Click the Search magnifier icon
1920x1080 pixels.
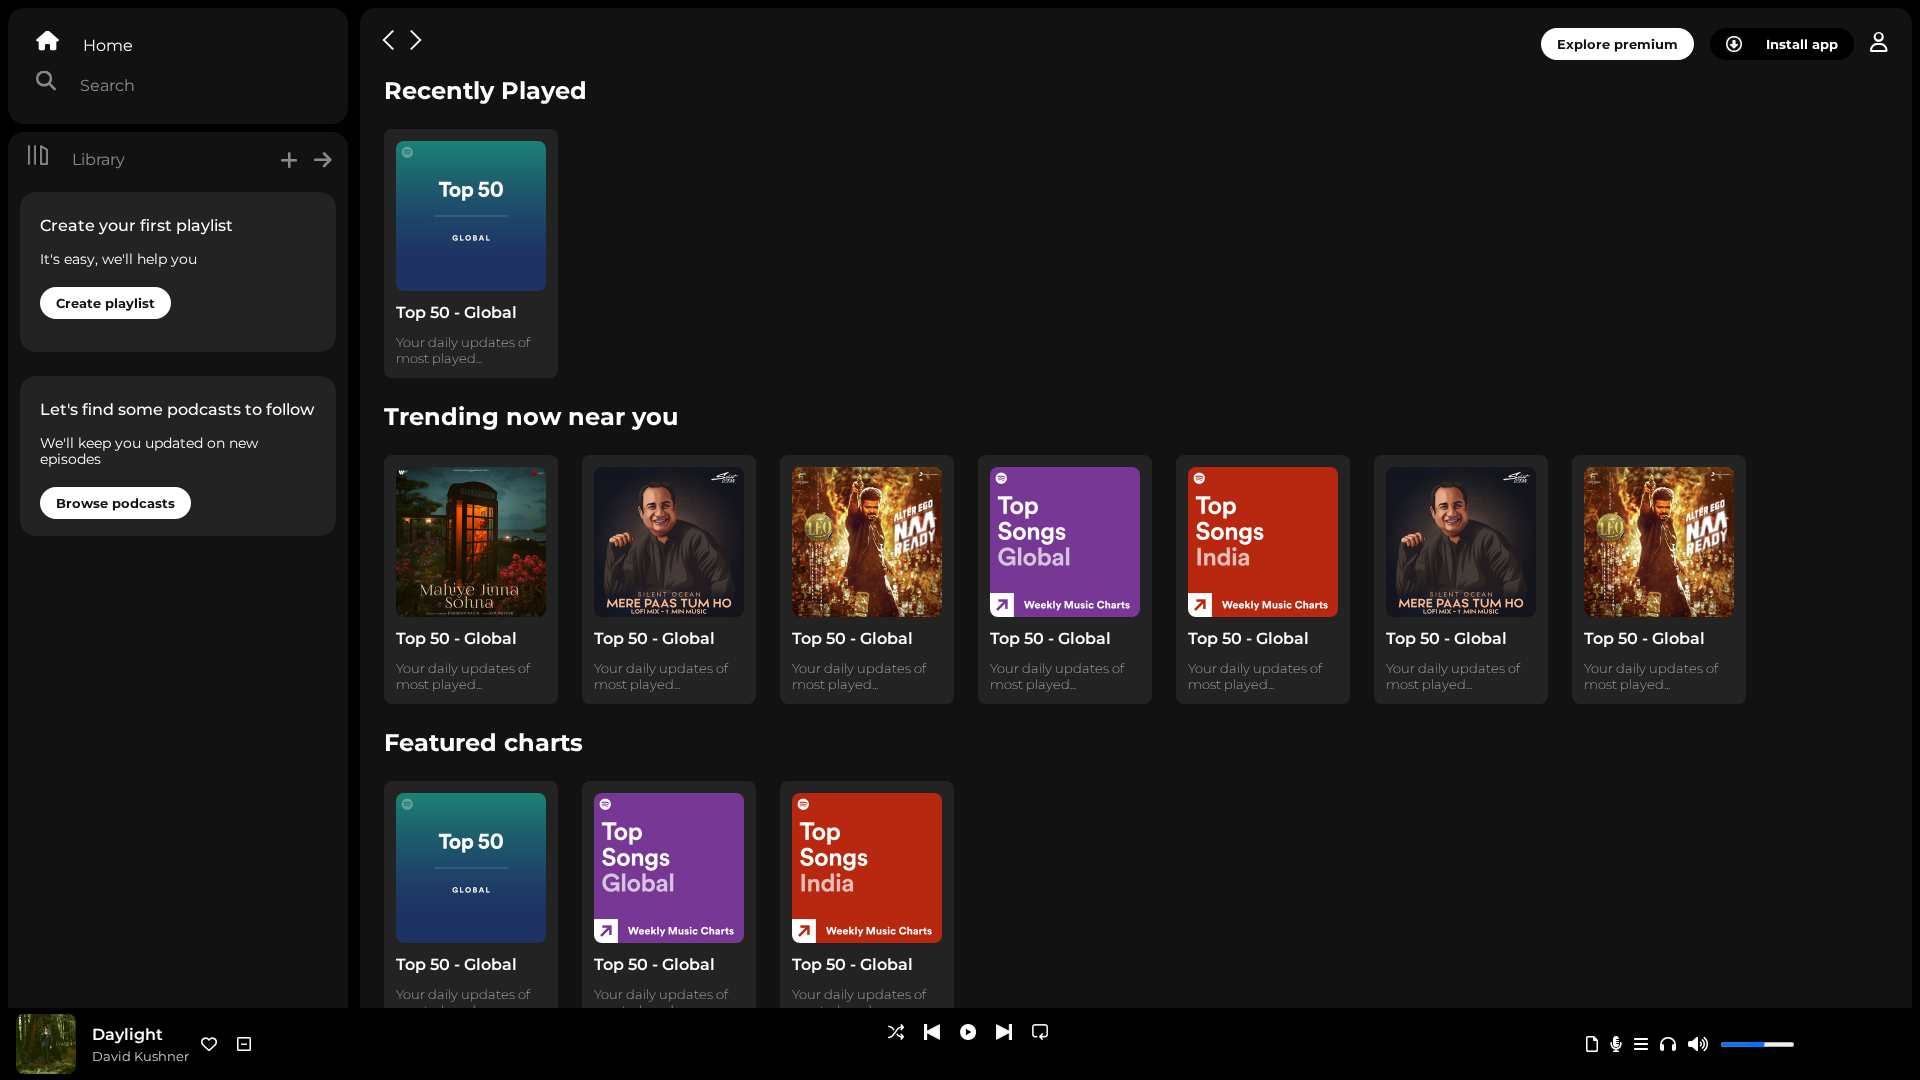(46, 81)
